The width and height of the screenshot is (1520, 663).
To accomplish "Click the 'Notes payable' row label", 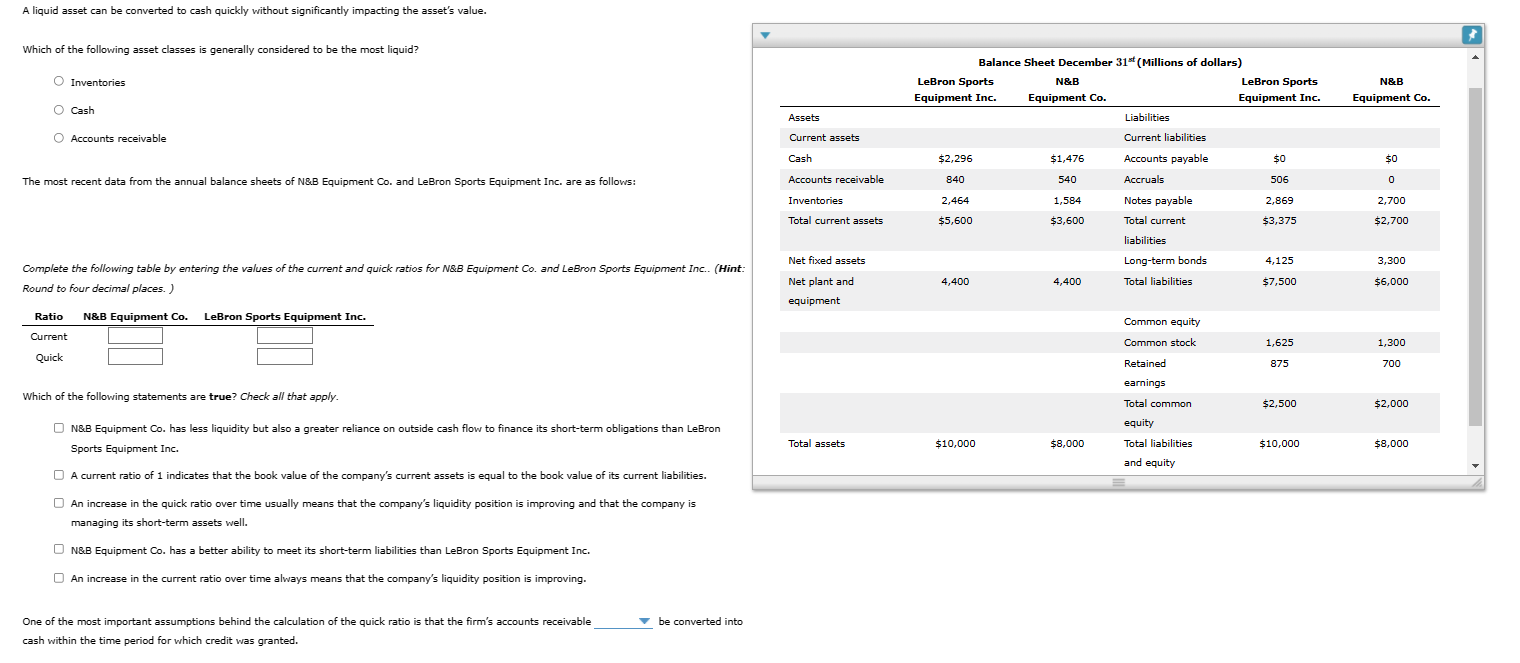I will pyautogui.click(x=1158, y=200).
